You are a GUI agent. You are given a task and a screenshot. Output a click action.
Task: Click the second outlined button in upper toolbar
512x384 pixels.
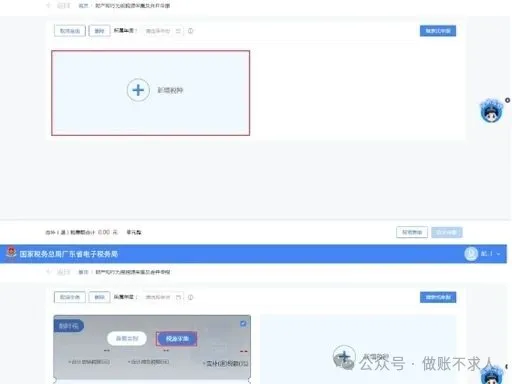[99, 31]
